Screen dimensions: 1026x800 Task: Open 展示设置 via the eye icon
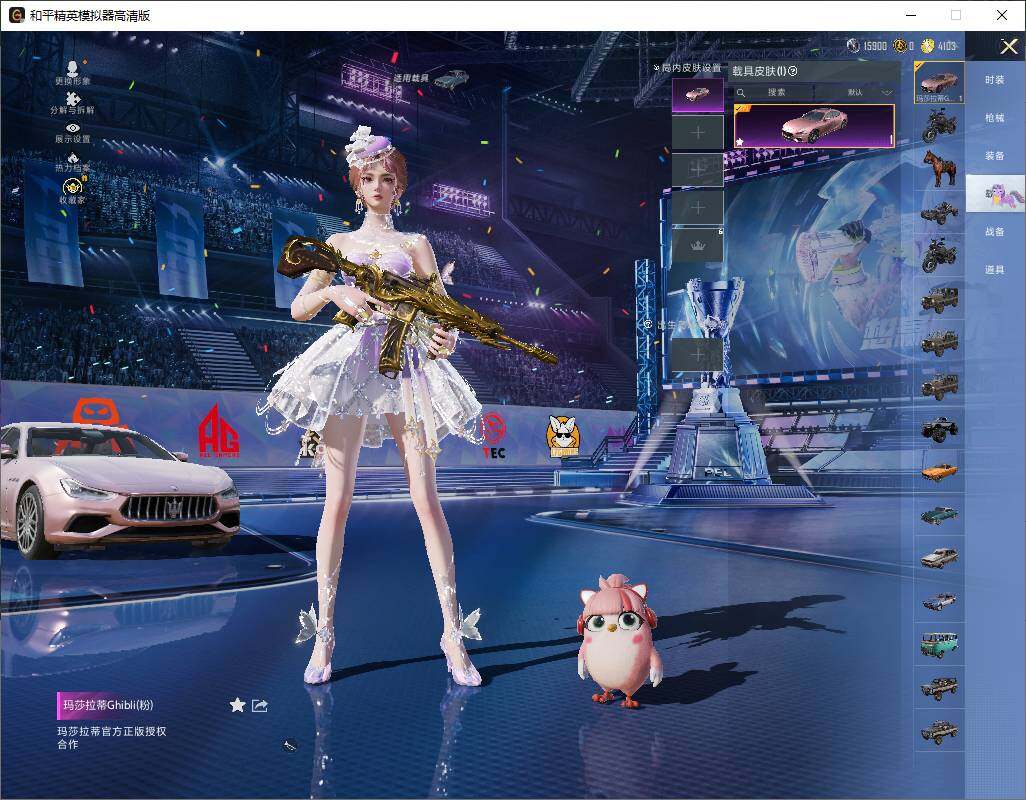point(72,127)
